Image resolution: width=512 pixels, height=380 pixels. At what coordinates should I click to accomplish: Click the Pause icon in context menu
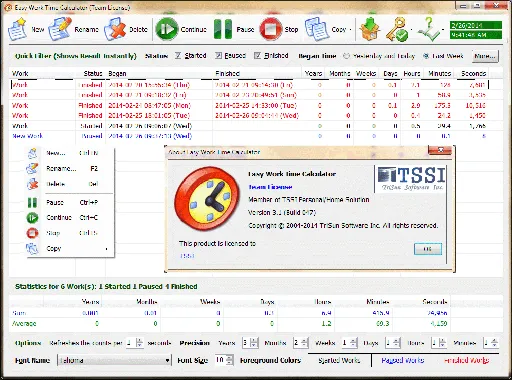point(32,202)
